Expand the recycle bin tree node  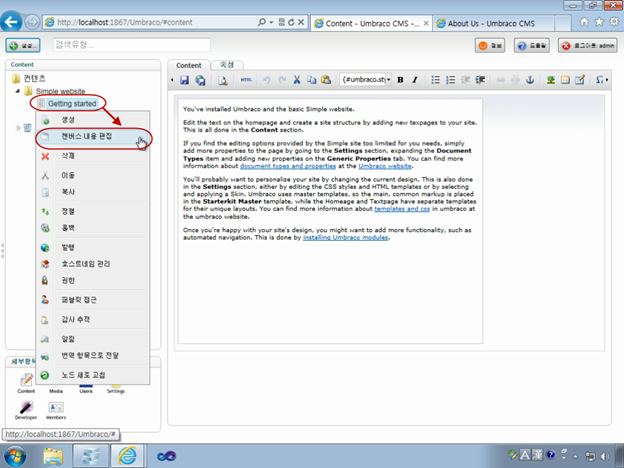pyautogui.click(x=18, y=128)
